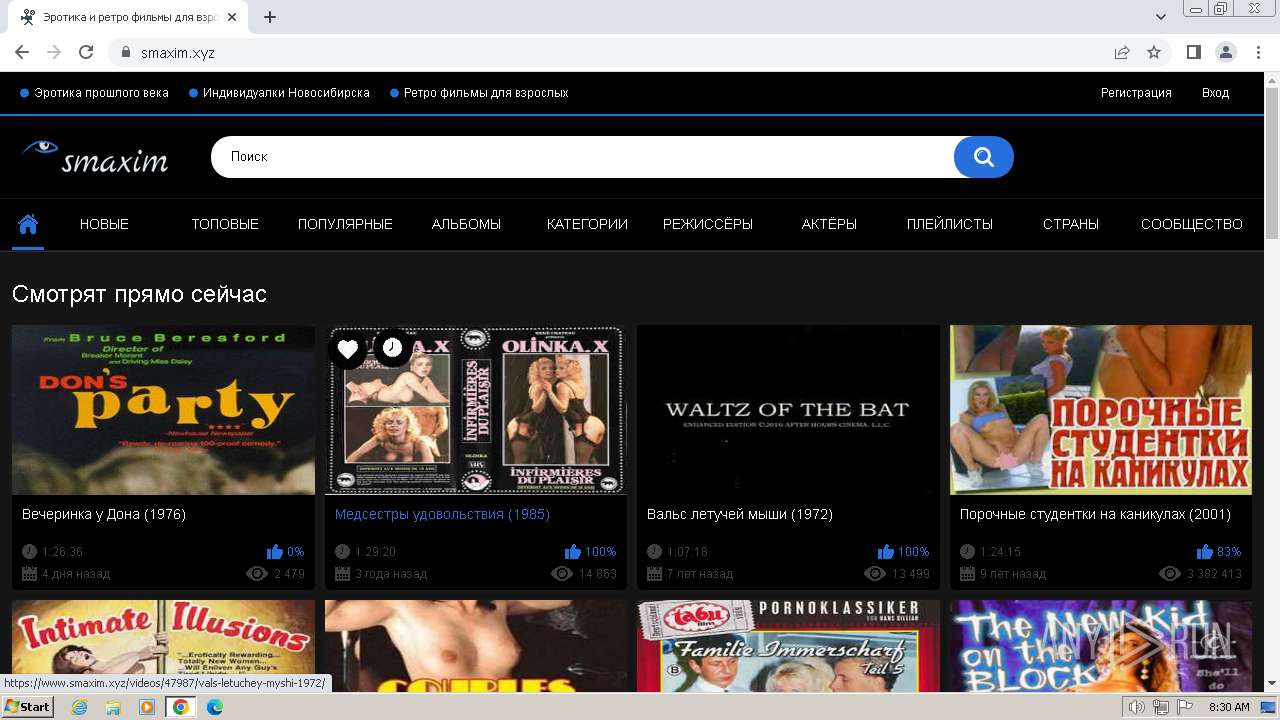Open Microsoft Edge from taskbar
Viewport: 1280px width, 720px height.
(x=215, y=707)
